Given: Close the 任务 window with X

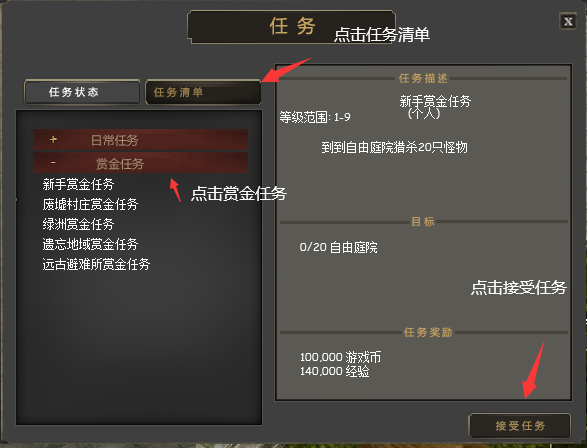Looking at the screenshot, I should (568, 21).
